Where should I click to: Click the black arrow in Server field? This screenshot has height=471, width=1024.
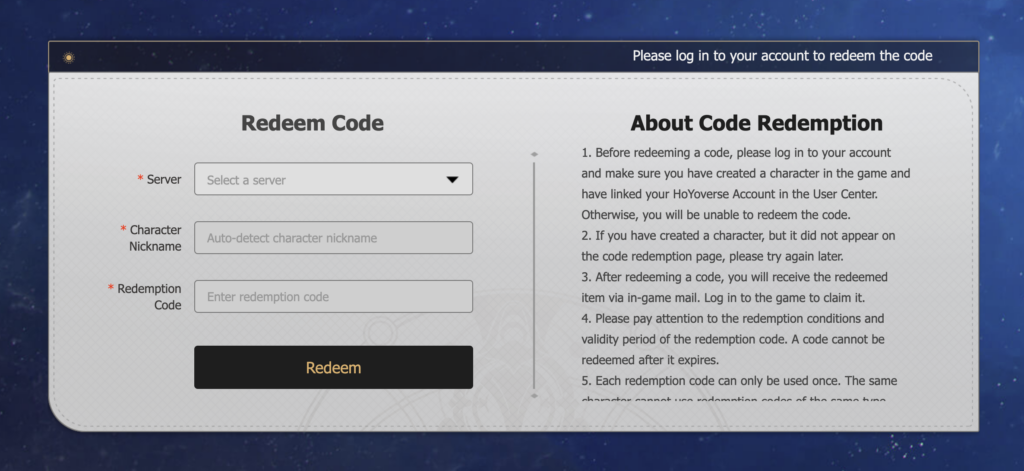452,180
